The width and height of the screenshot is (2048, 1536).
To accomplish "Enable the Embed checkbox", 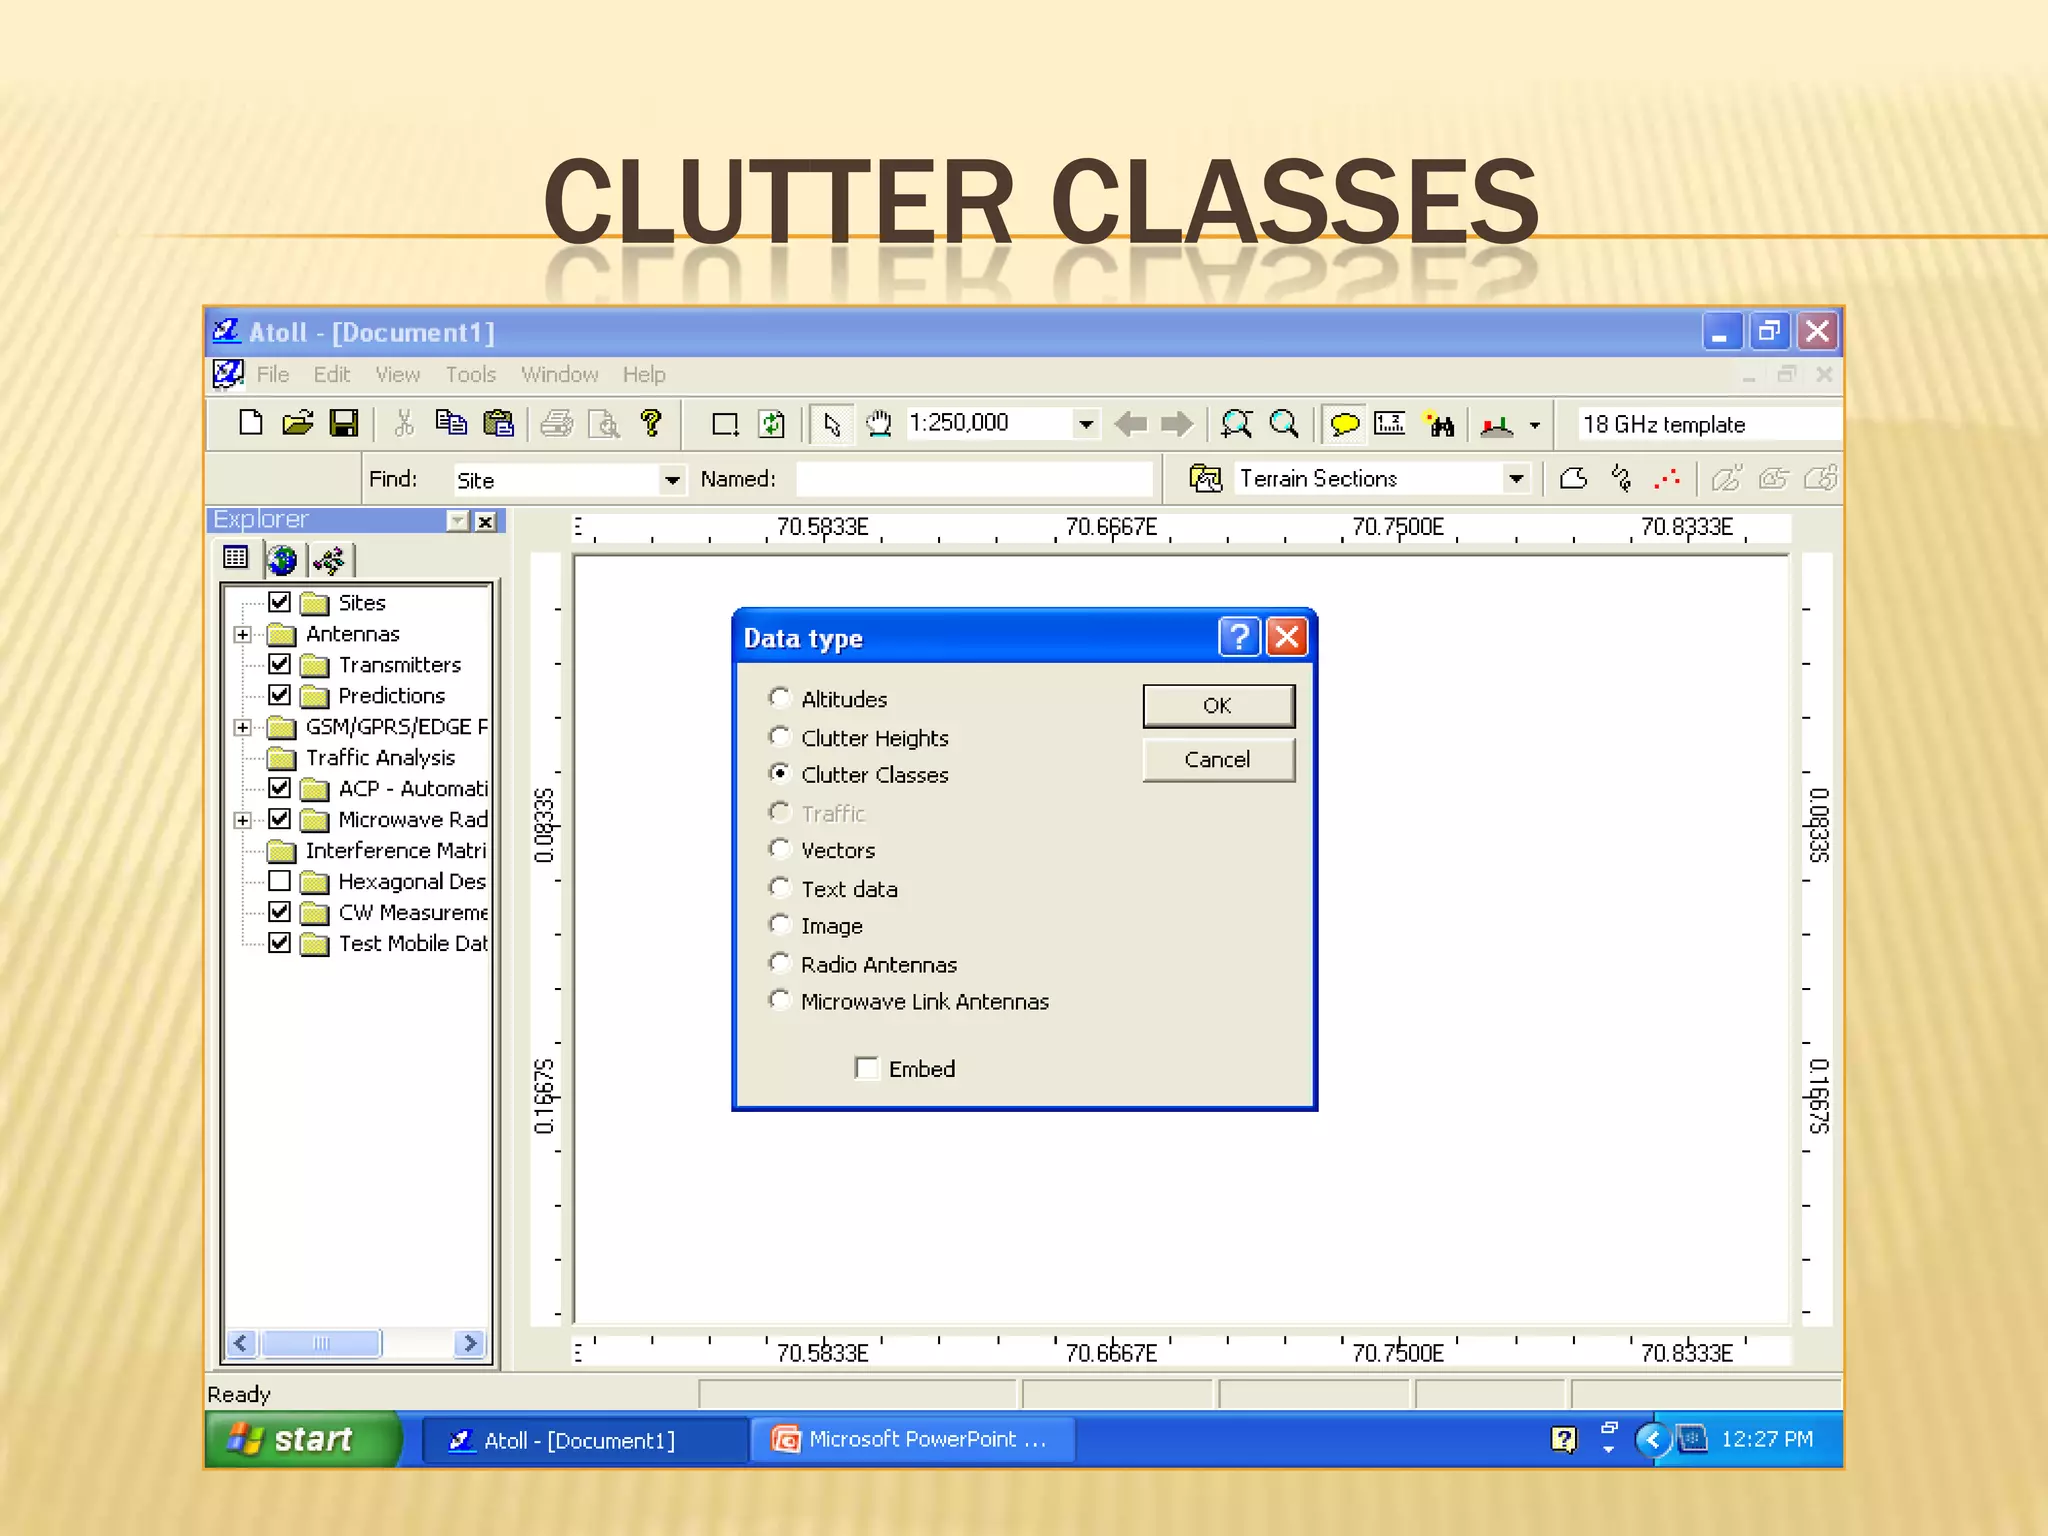I will tap(867, 1068).
